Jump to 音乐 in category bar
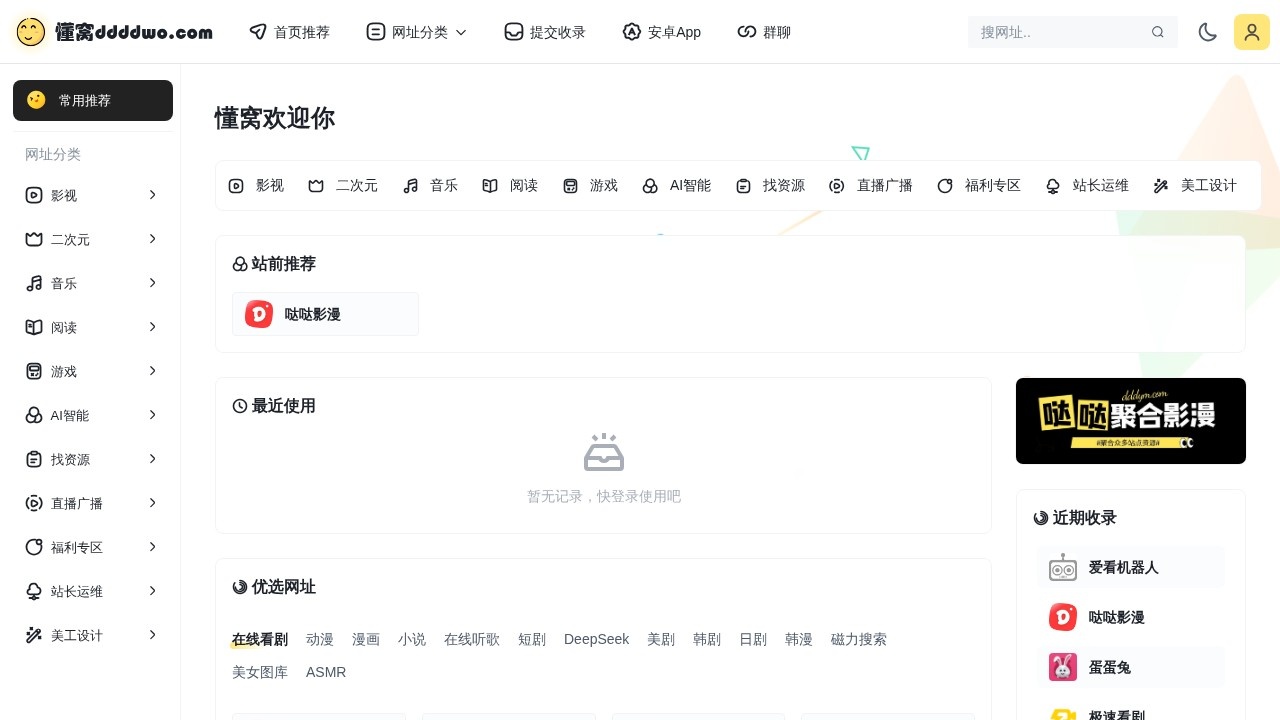This screenshot has height=720, width=1280. 430,185
